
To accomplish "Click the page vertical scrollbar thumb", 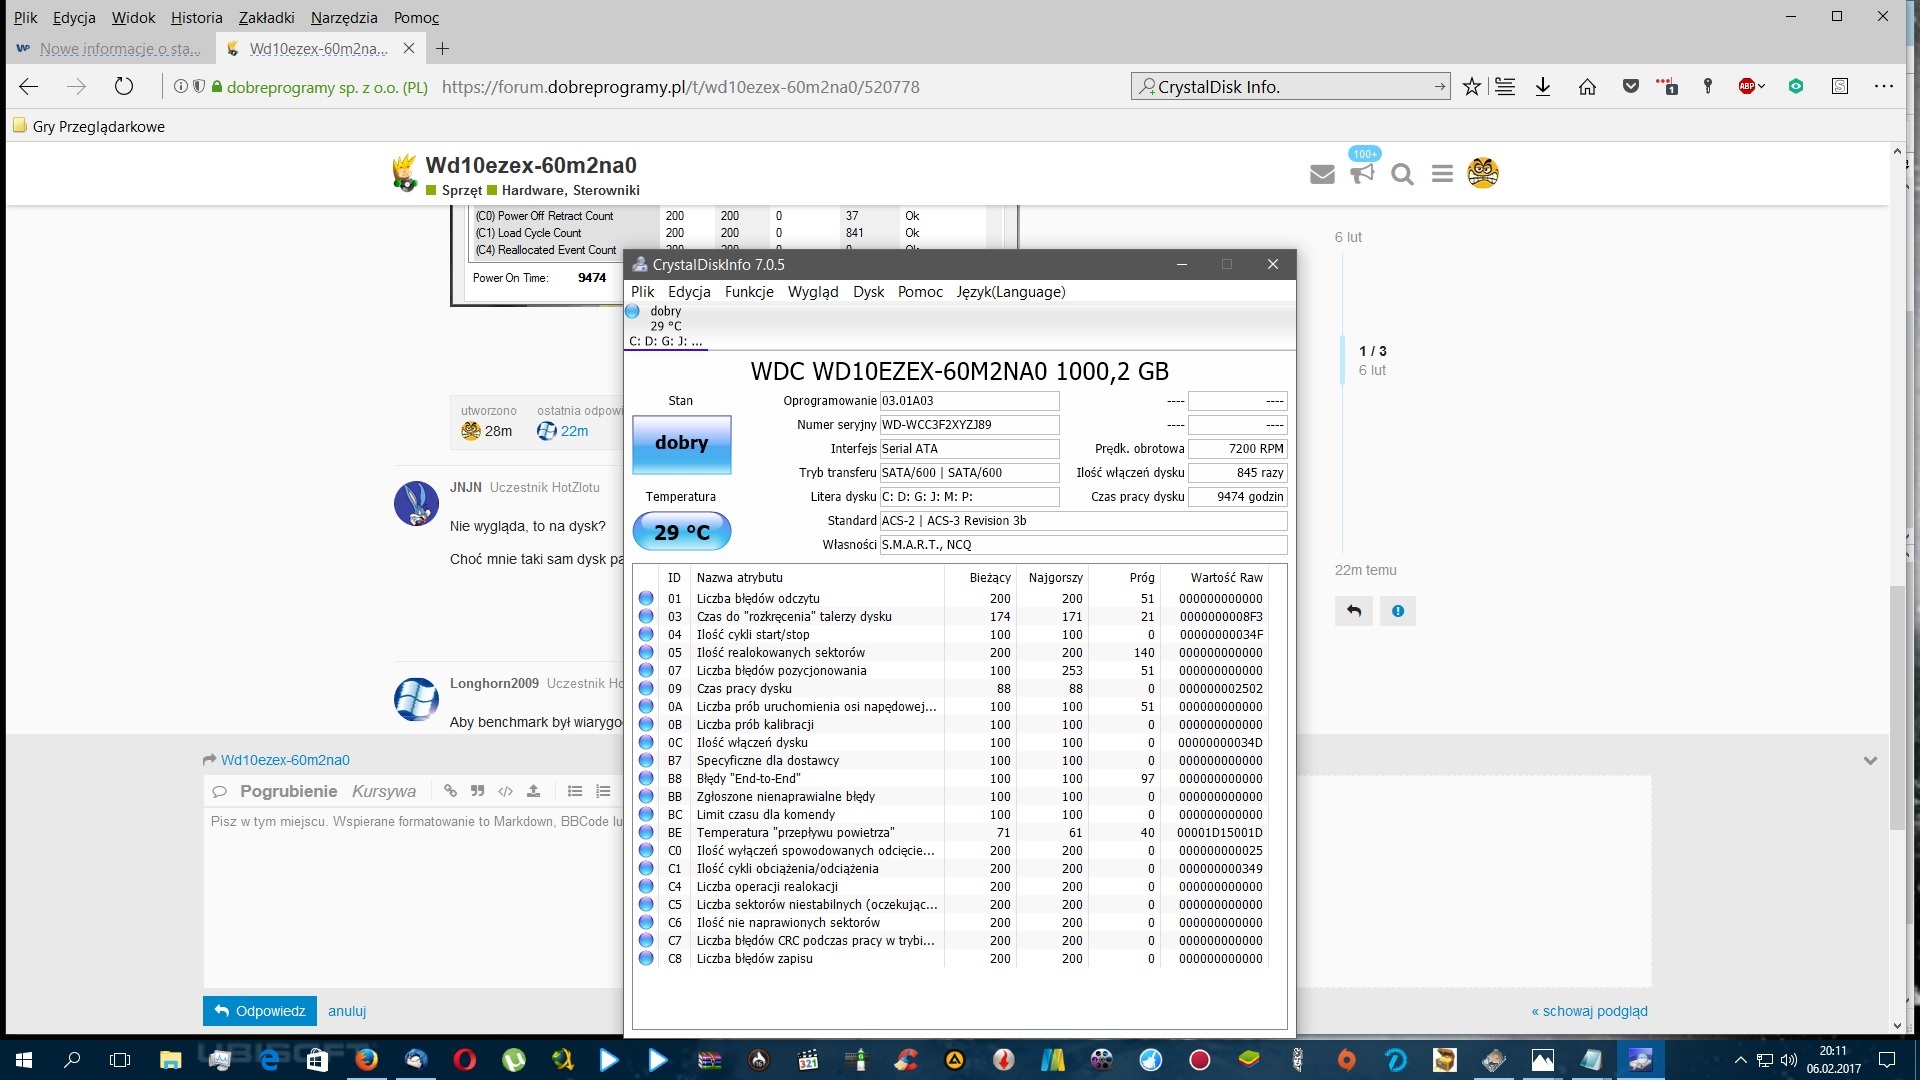I will 1897,707.
